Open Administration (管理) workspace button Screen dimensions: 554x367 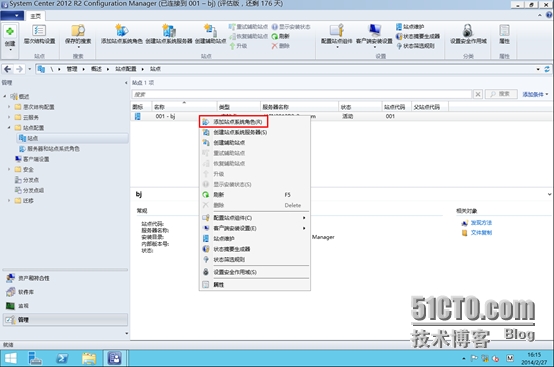coord(65,320)
